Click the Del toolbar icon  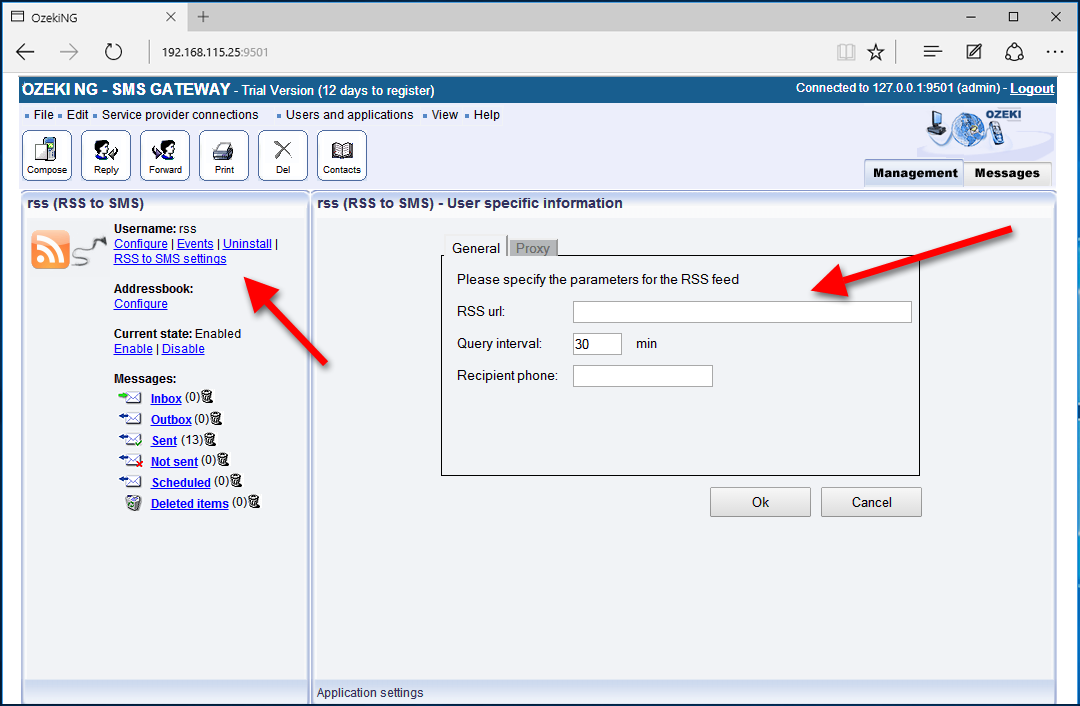point(283,156)
